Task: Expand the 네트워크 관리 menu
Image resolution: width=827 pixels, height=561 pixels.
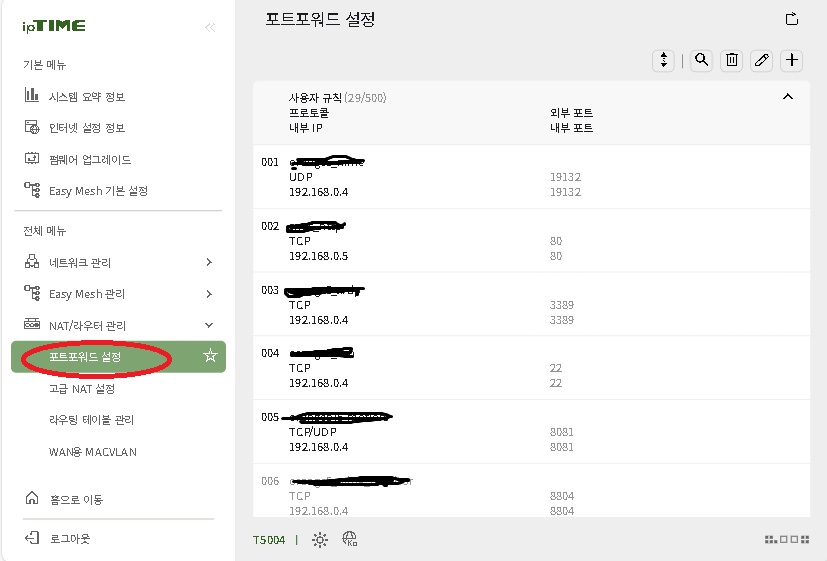Action: (x=209, y=263)
